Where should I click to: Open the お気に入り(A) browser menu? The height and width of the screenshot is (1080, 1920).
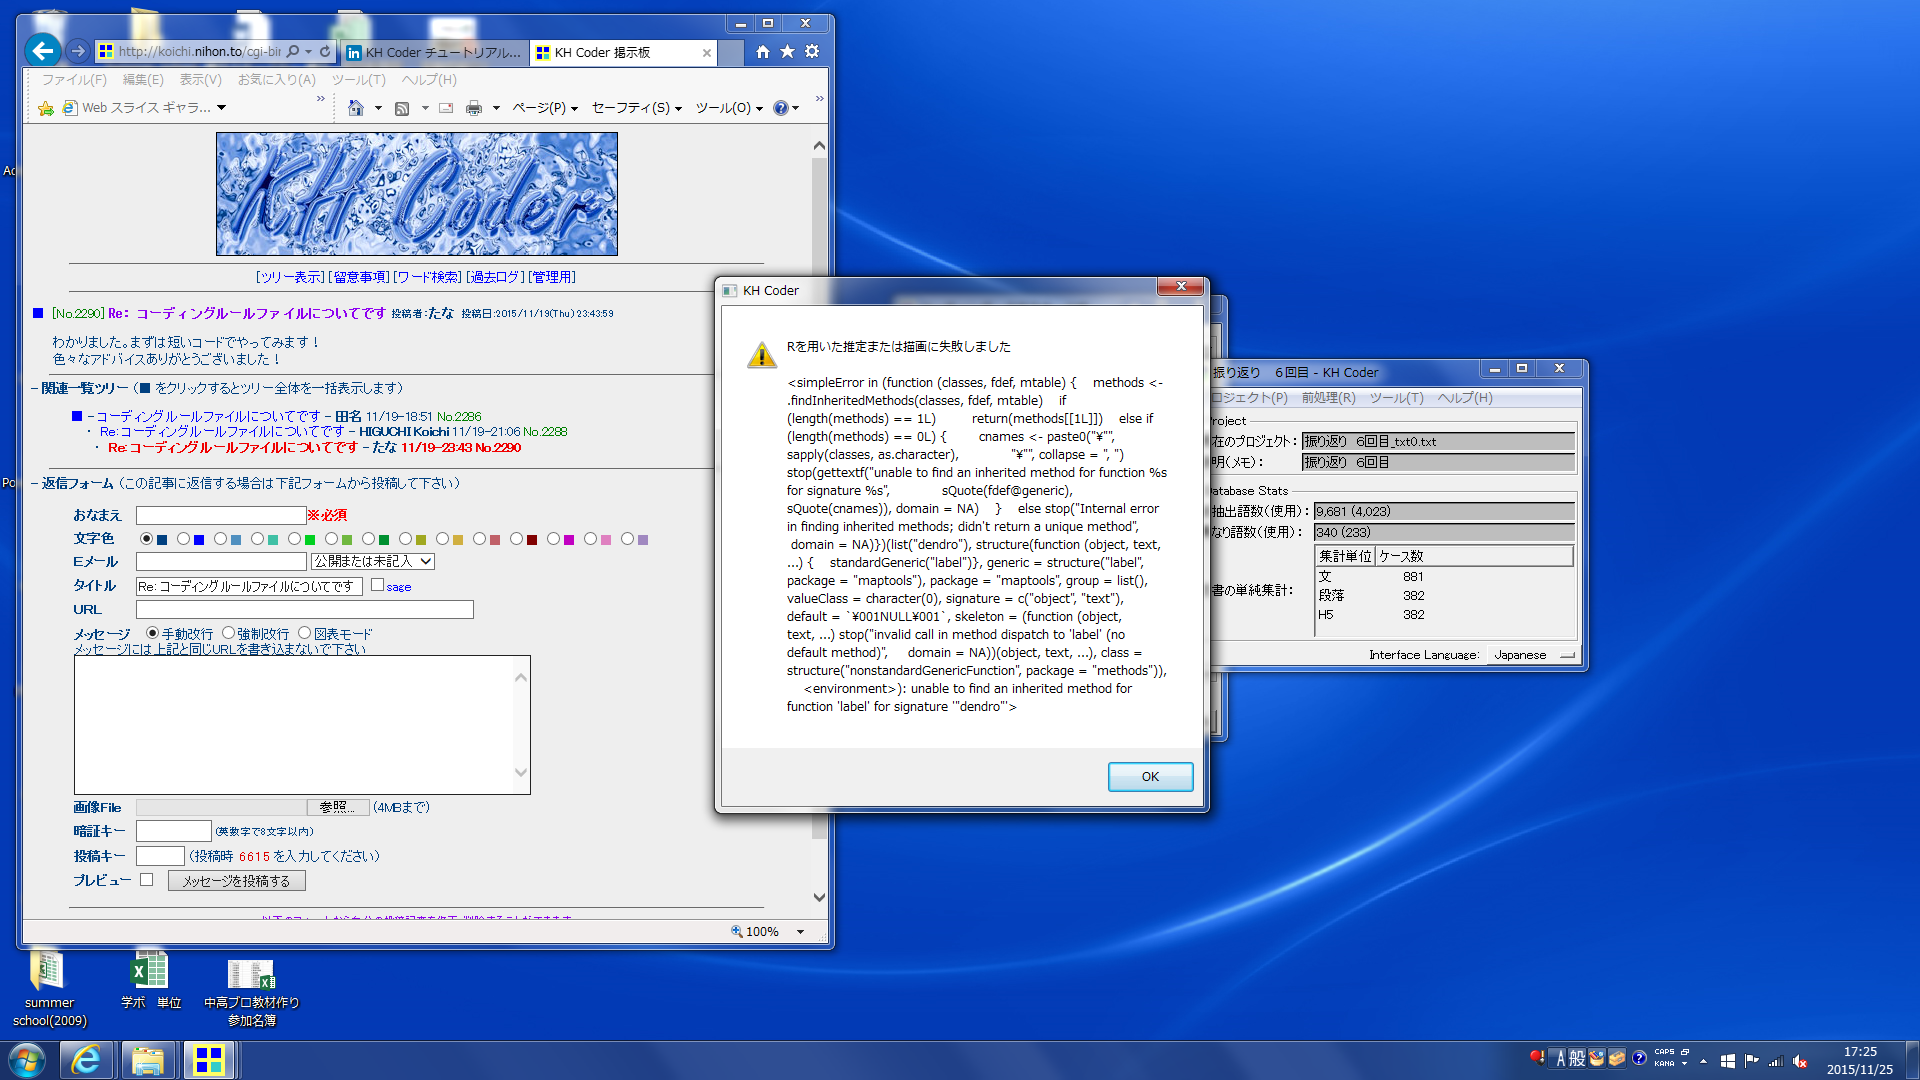[x=276, y=80]
